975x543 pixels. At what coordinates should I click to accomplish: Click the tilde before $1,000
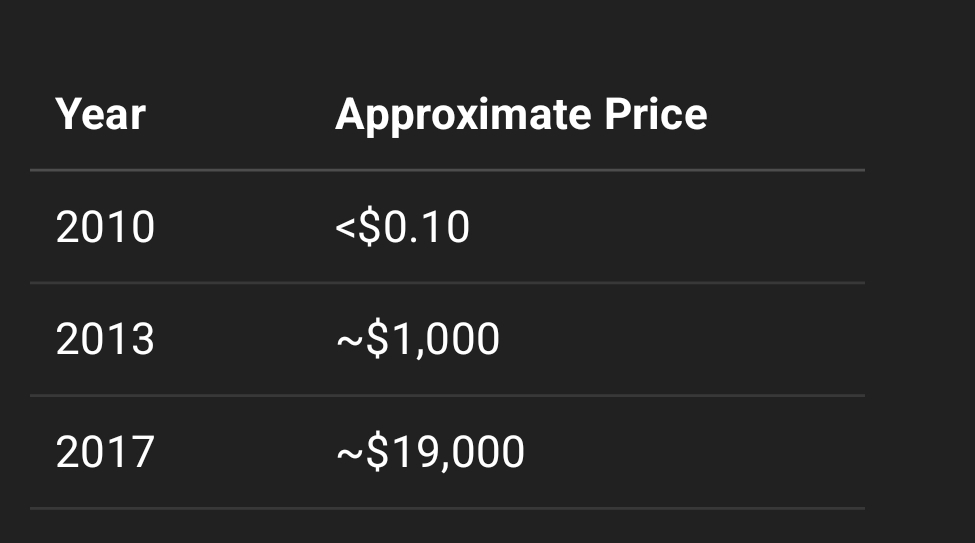[x=349, y=341]
